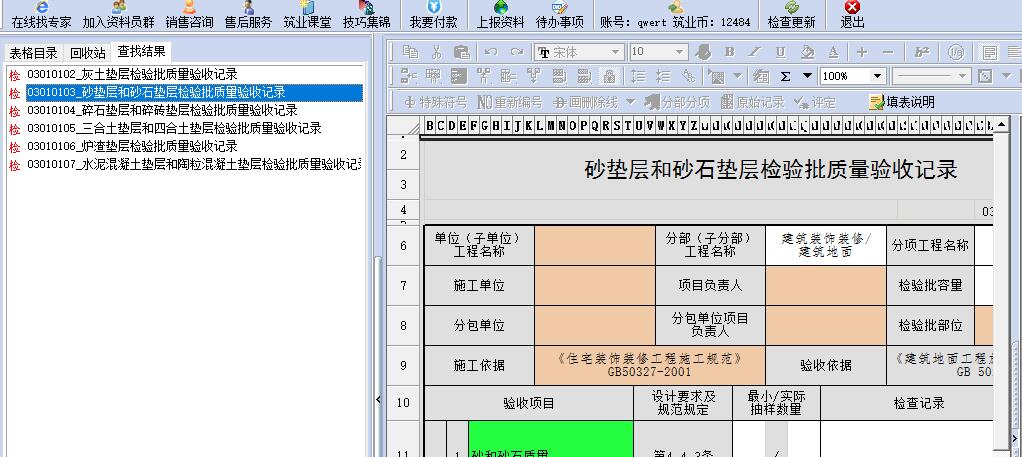This screenshot has width=1022, height=457.
Task: Open the 待办事项 to-do items
Action: [560, 14]
